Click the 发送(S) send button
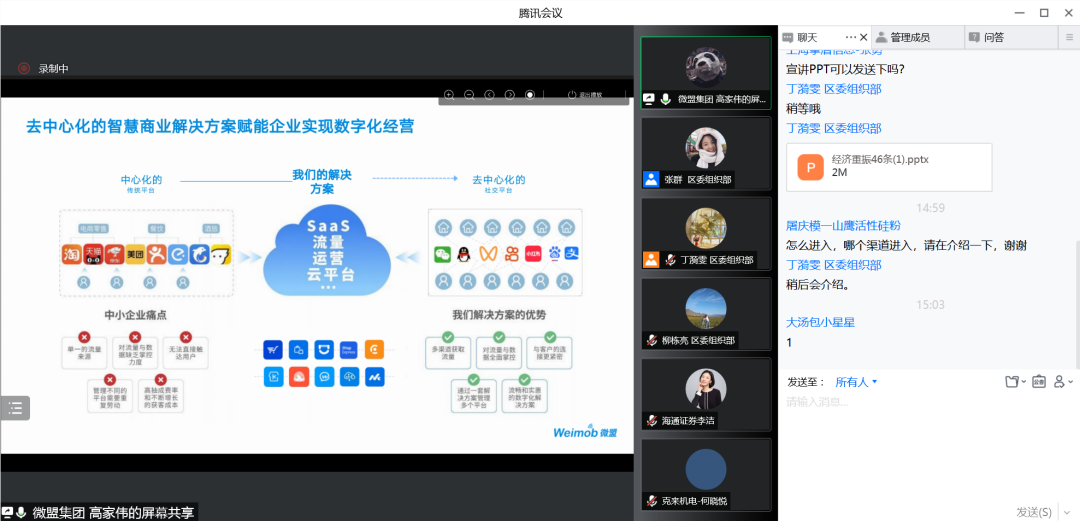Image resolution: width=1080 pixels, height=521 pixels. [1033, 512]
